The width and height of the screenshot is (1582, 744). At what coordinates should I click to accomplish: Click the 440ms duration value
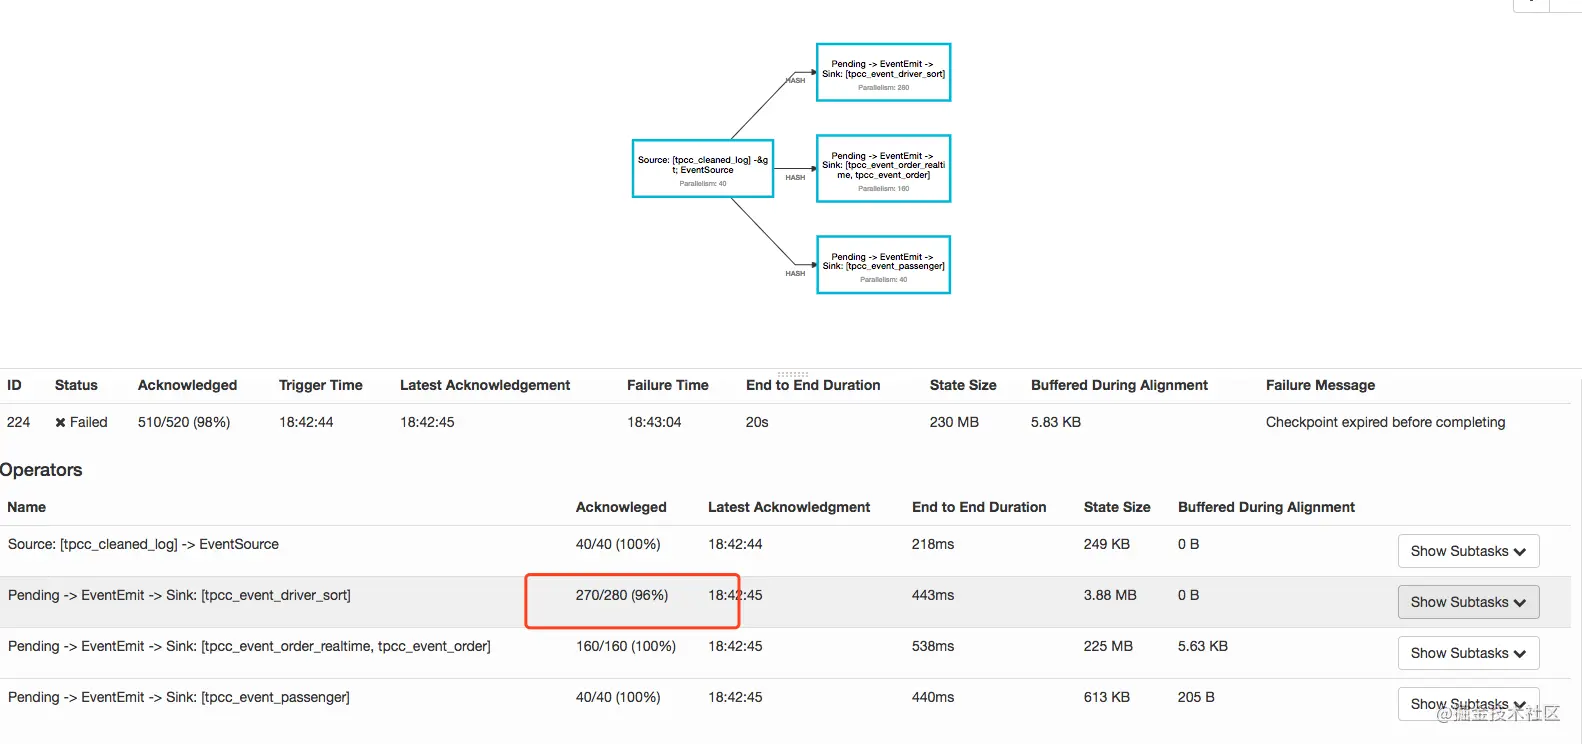coord(933,697)
